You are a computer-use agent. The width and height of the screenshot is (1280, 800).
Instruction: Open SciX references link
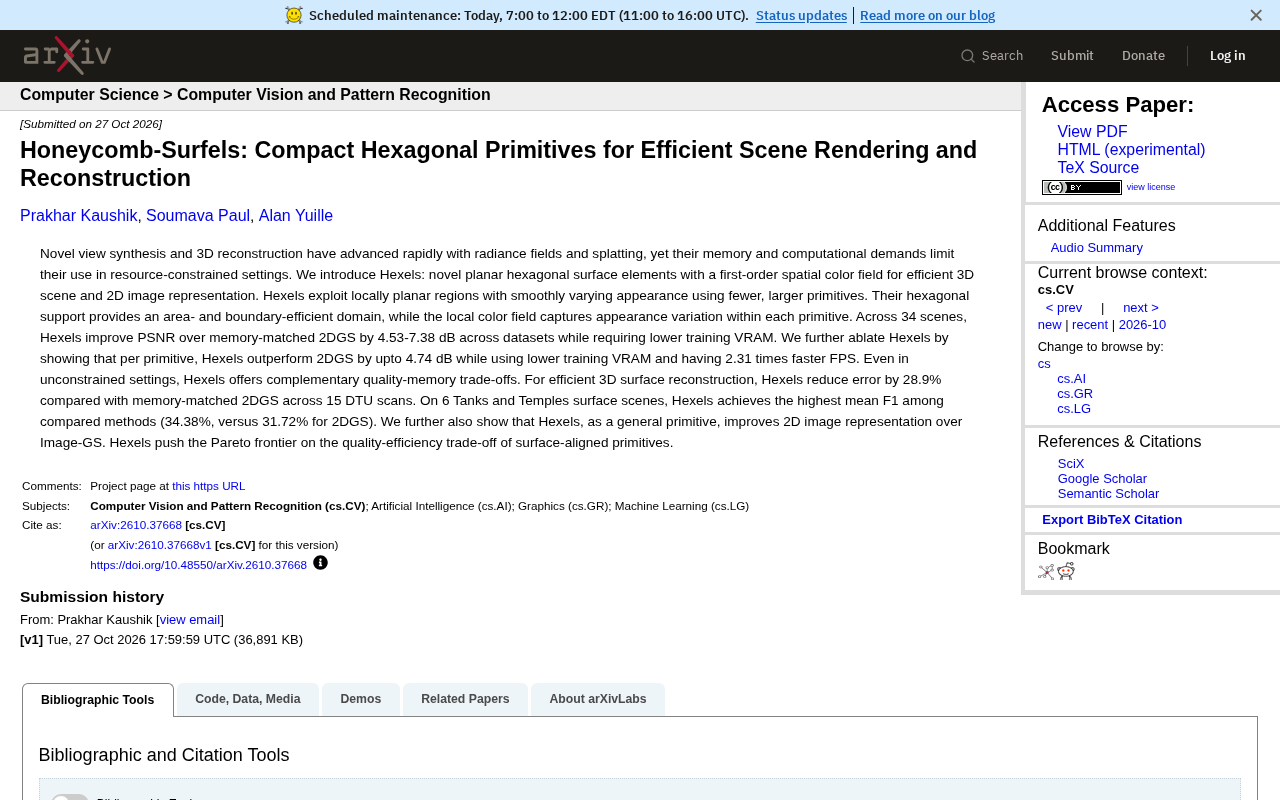coord(1071,464)
